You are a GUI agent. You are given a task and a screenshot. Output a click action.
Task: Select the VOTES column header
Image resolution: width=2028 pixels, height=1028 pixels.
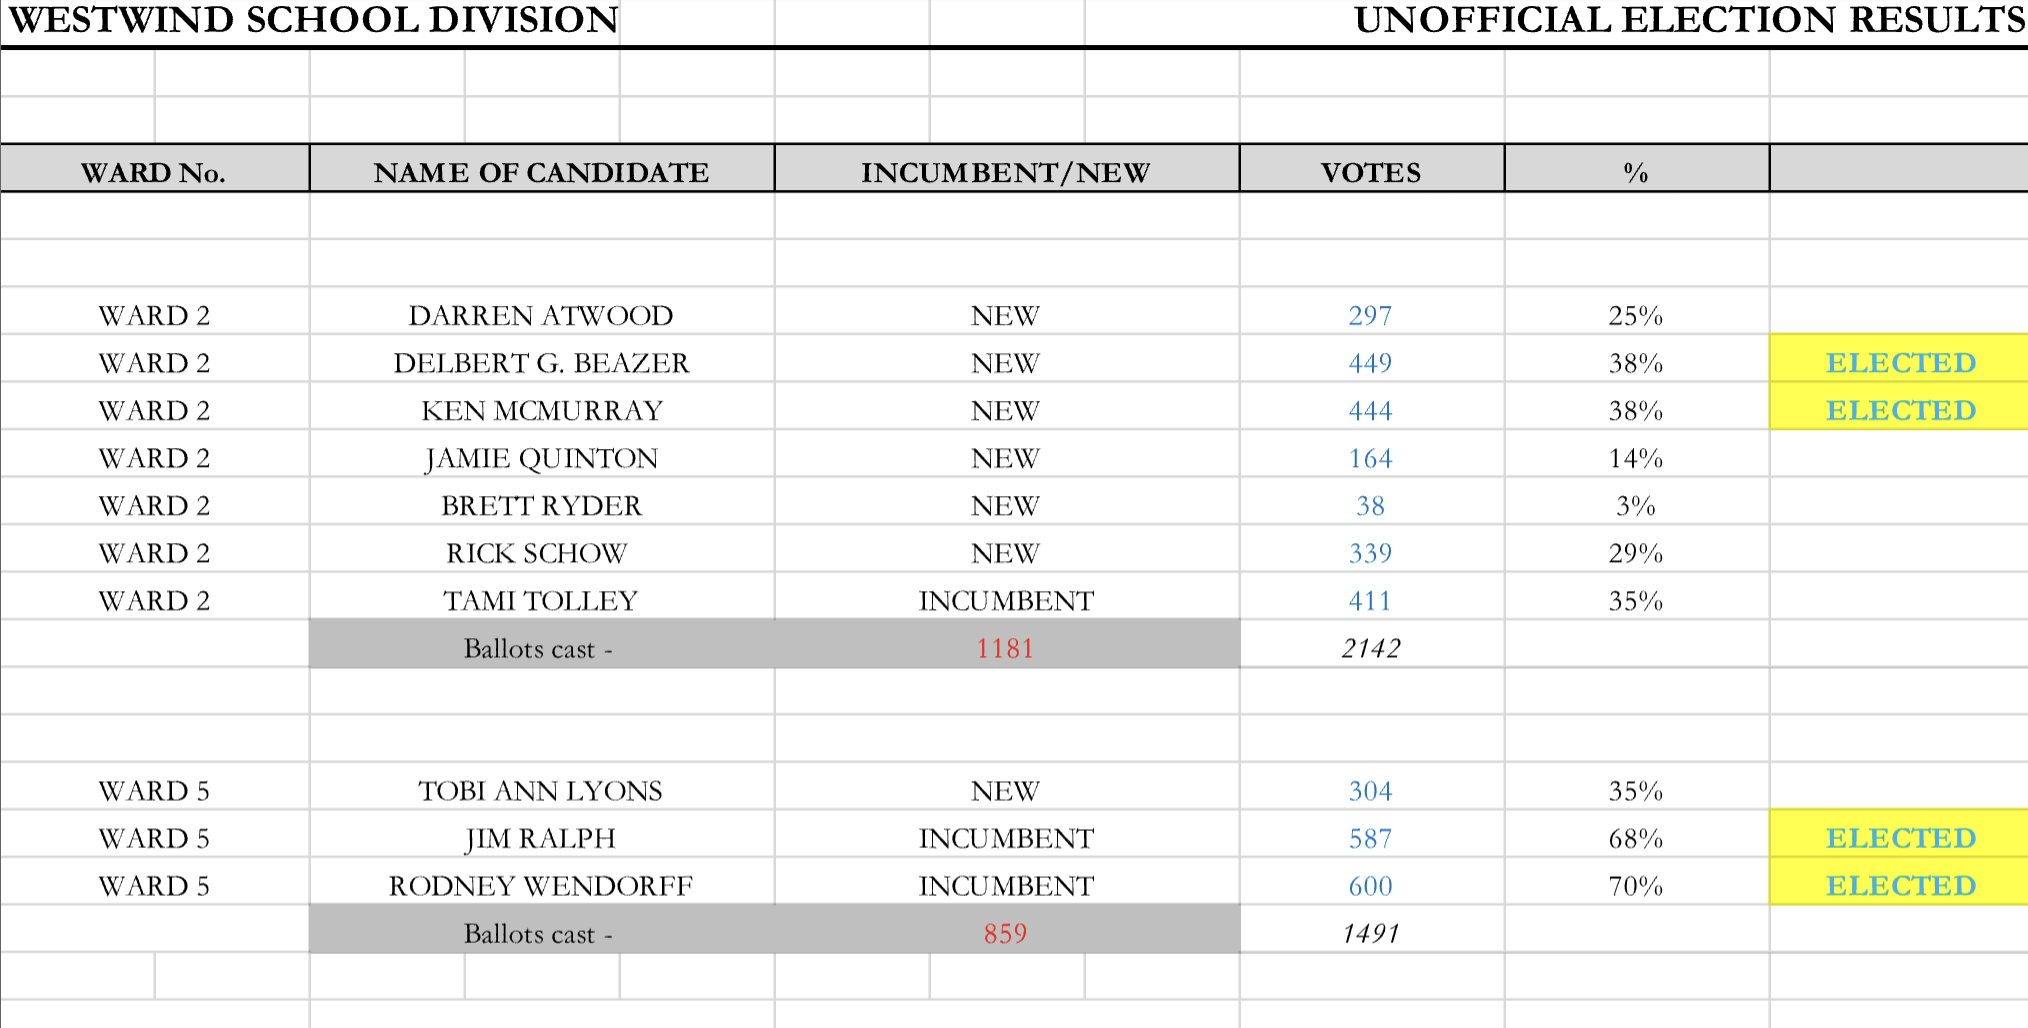point(1370,172)
